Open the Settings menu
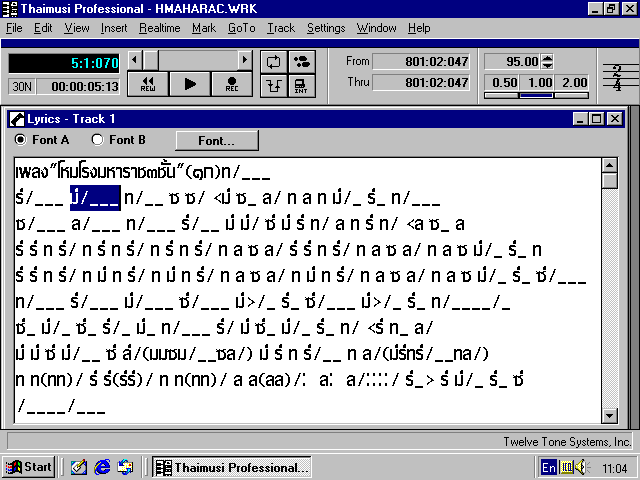 click(326, 28)
